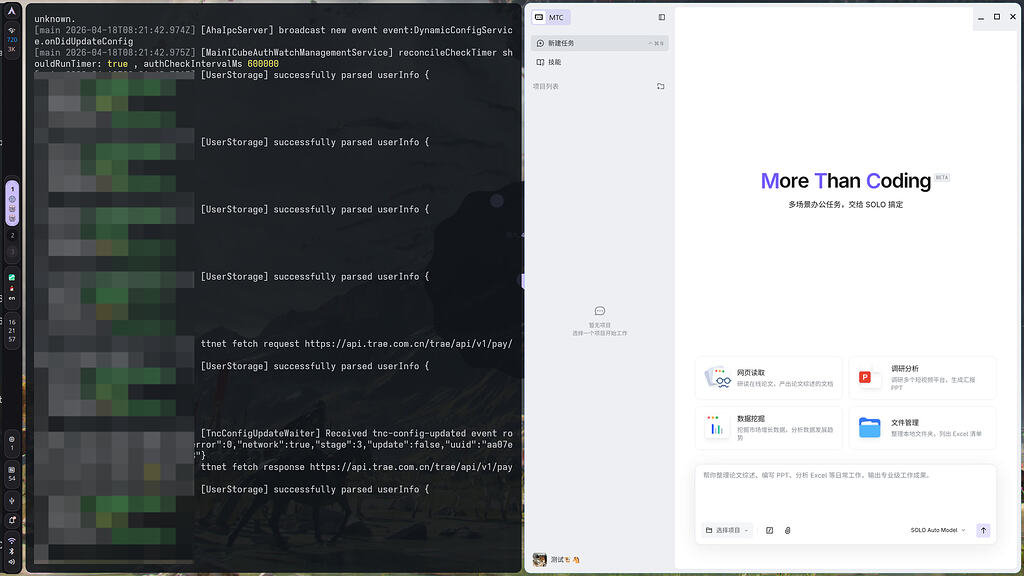Click the slash command icon in input bar

pos(769,530)
